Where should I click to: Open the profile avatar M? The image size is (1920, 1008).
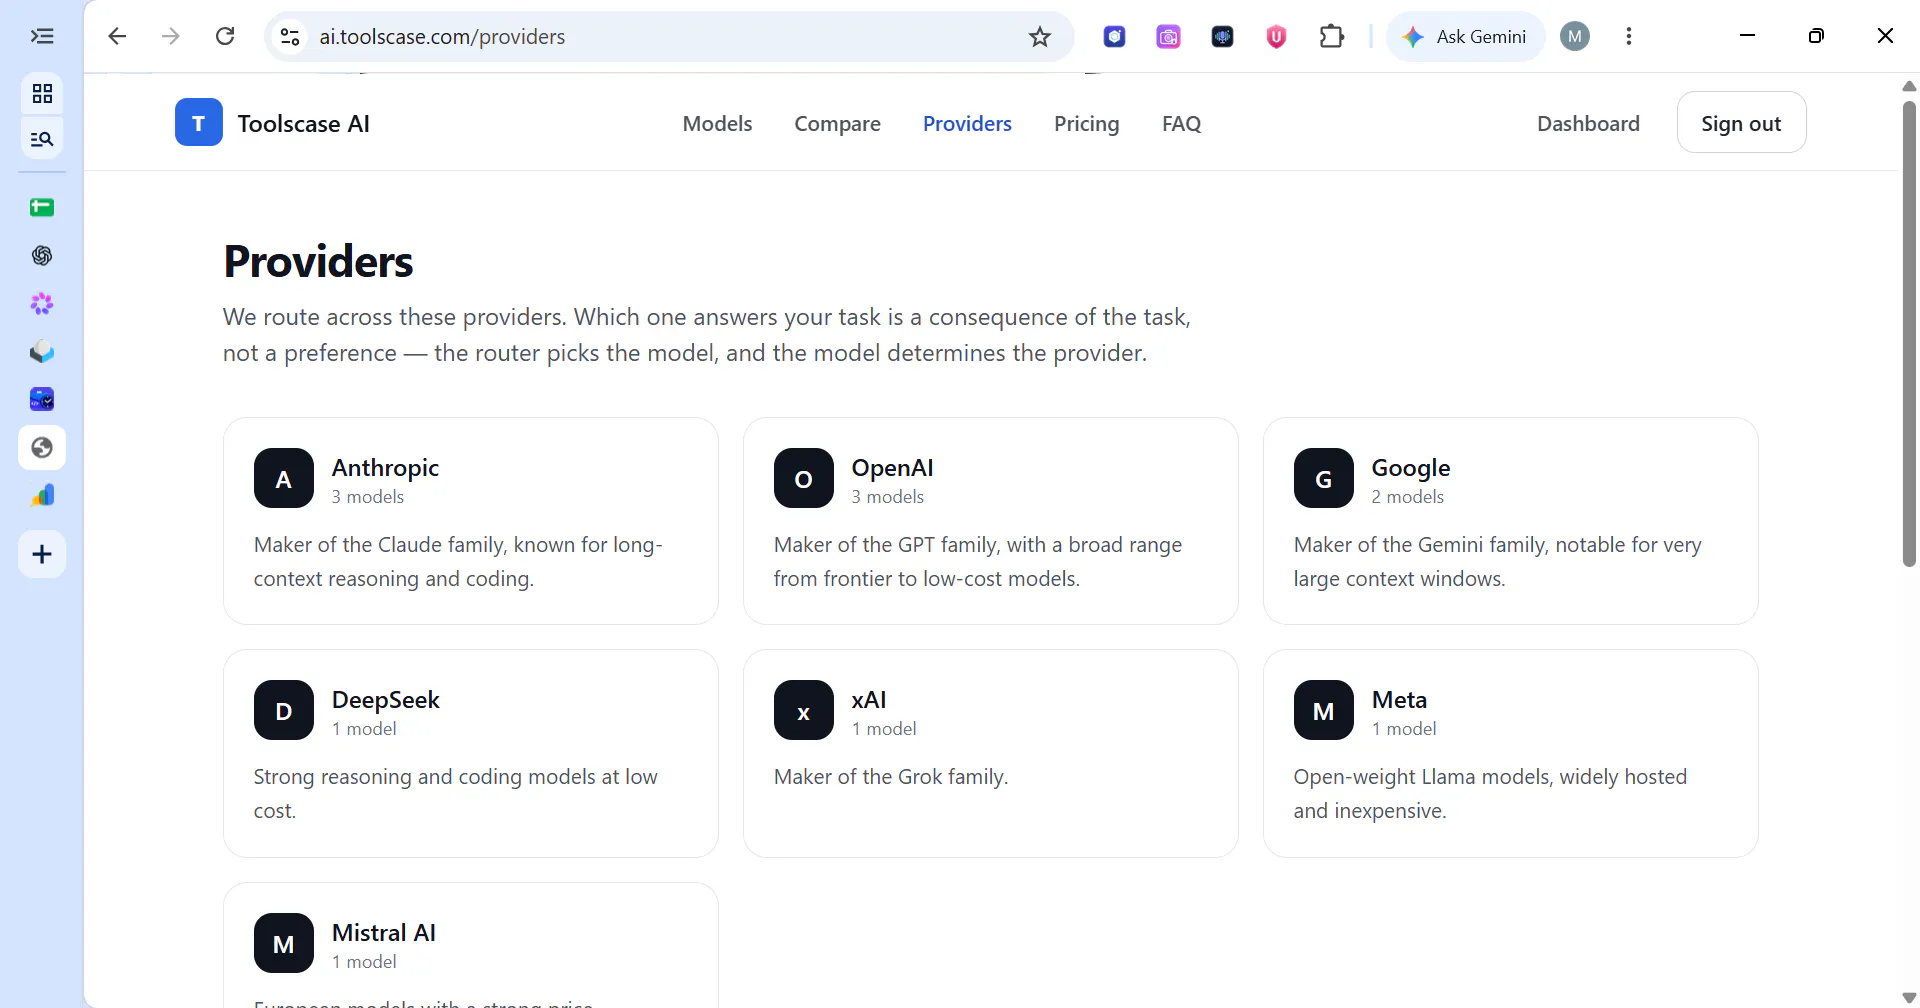1575,37
